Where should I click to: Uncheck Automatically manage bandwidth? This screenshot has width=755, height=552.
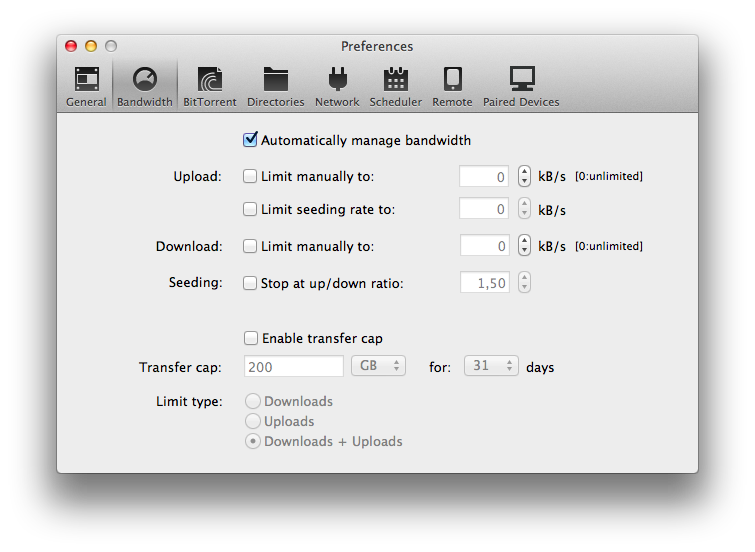click(x=250, y=140)
